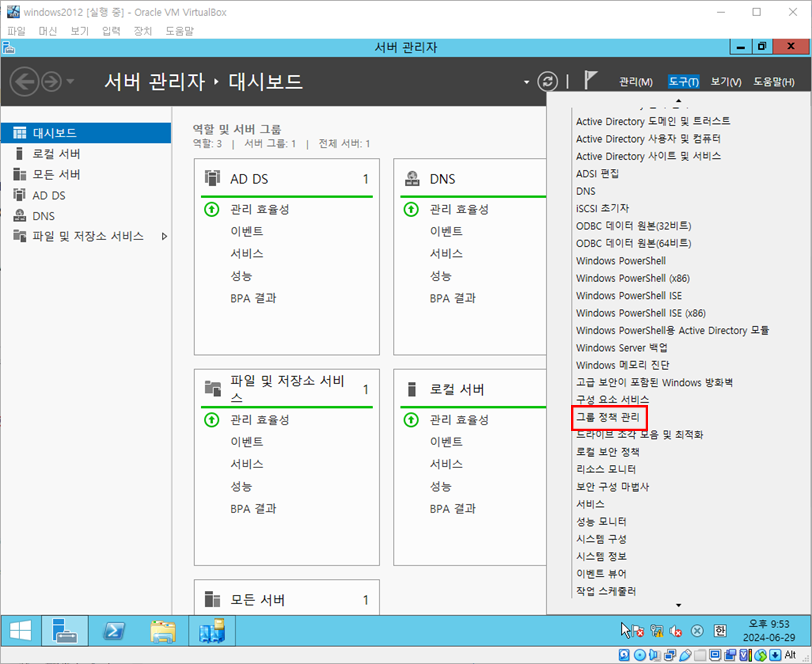Click the AD DS tile icon

[212, 178]
